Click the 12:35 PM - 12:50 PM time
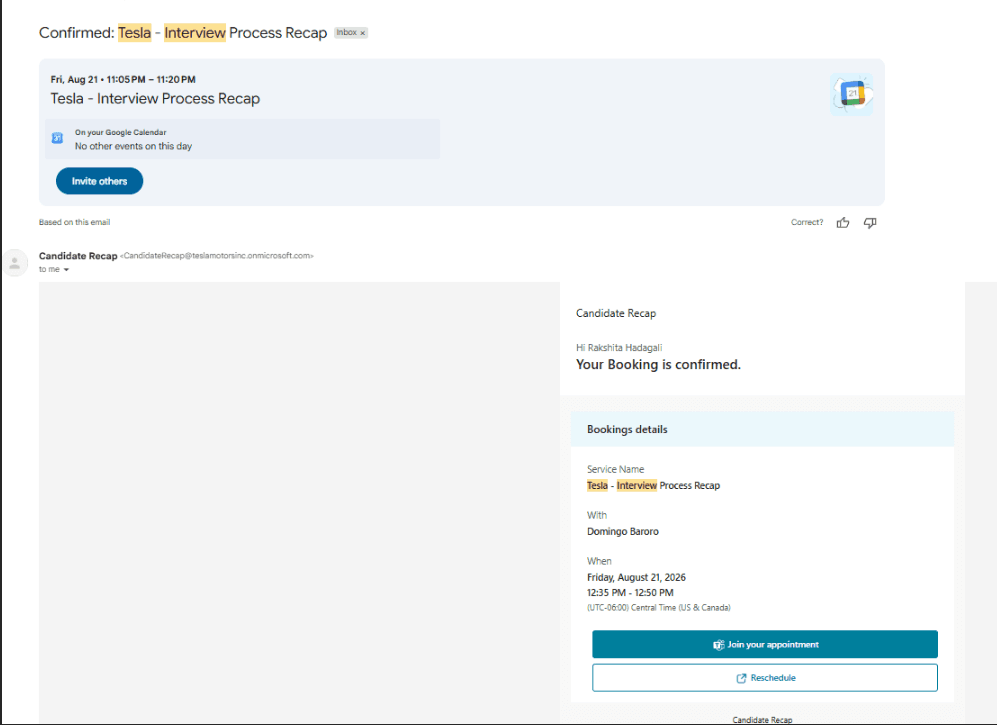The image size is (997, 725). (x=629, y=593)
